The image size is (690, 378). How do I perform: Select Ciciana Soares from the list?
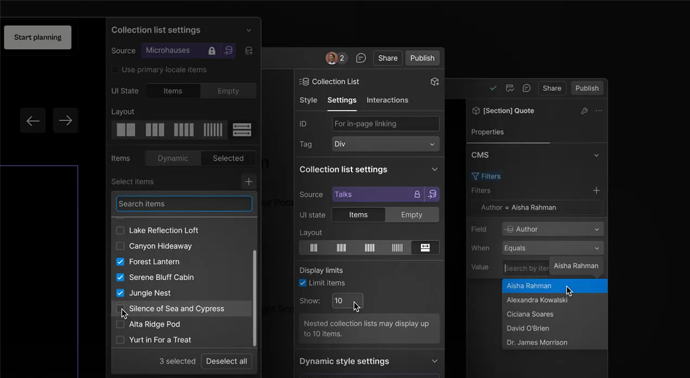coord(554,314)
